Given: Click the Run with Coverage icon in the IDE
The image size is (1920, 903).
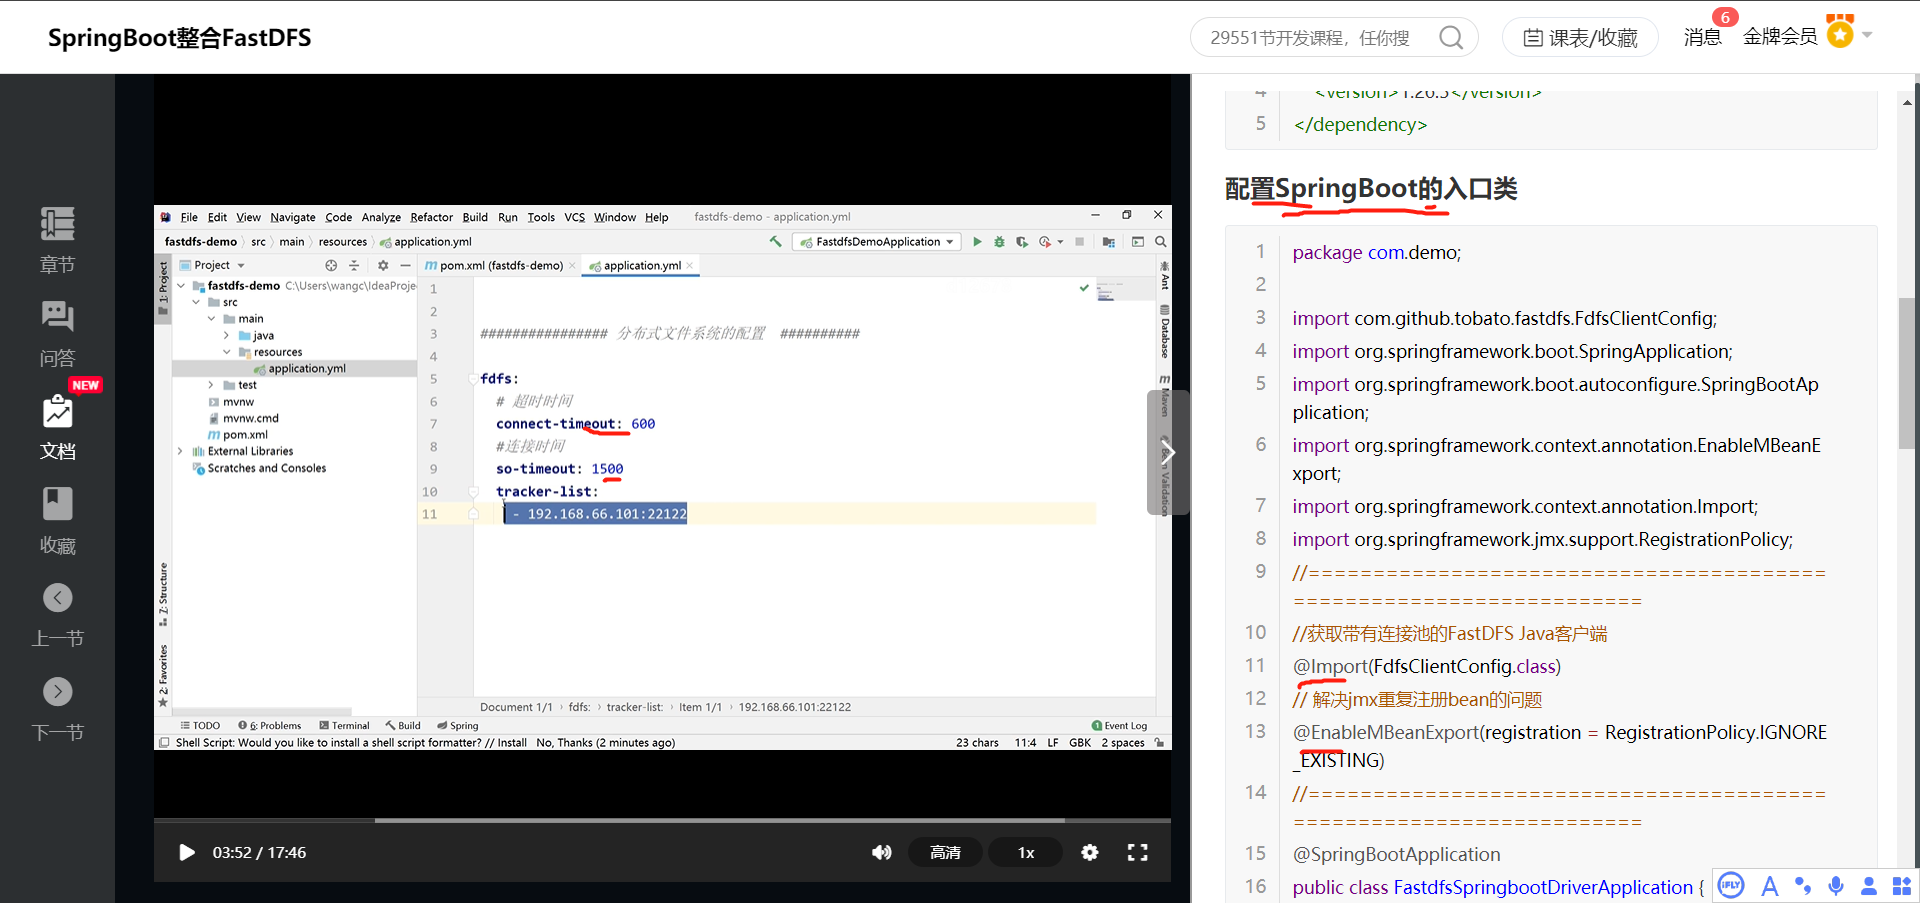Looking at the screenshot, I should tap(1022, 242).
